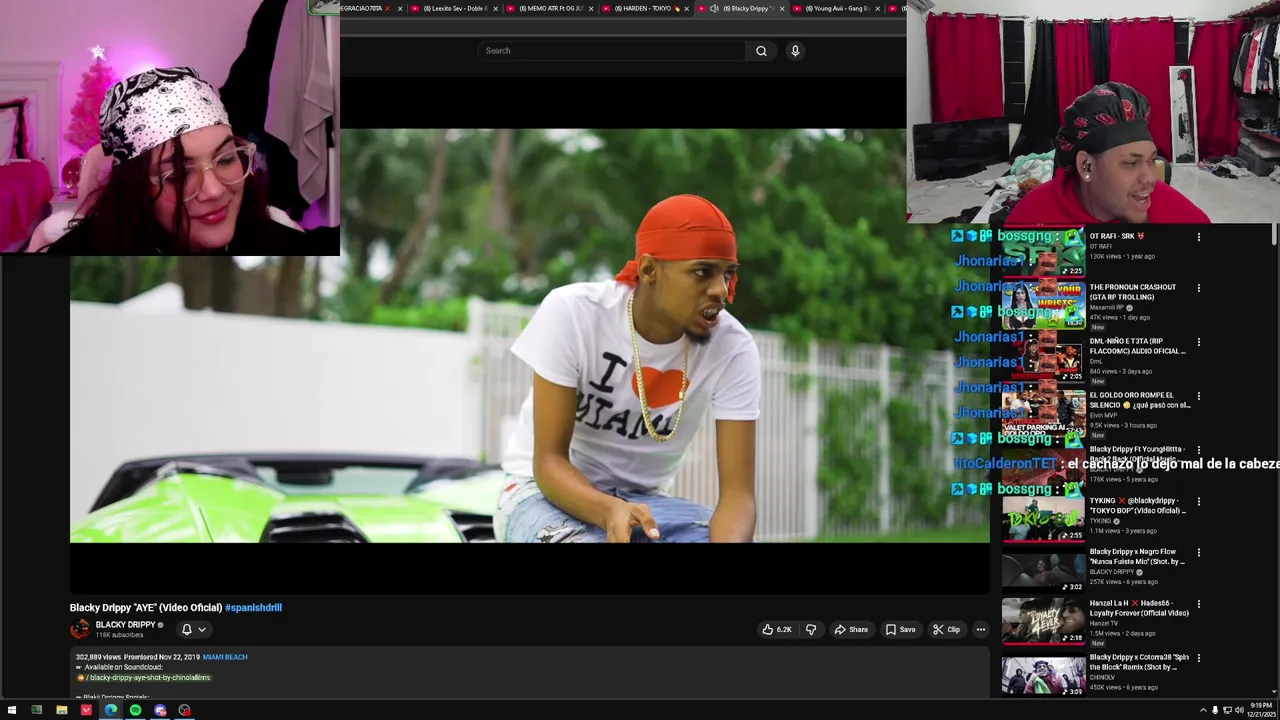Open the Hanzel TV channel name
The width and height of the screenshot is (1280, 720).
coord(1104,623)
